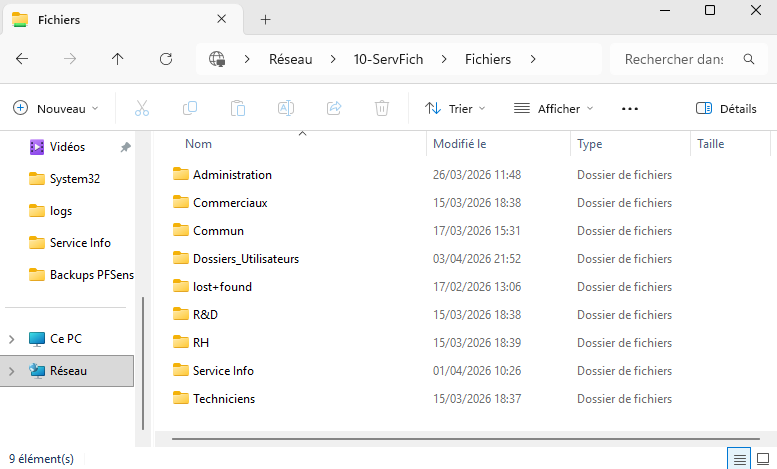Select the lost+found folder icon

point(180,286)
